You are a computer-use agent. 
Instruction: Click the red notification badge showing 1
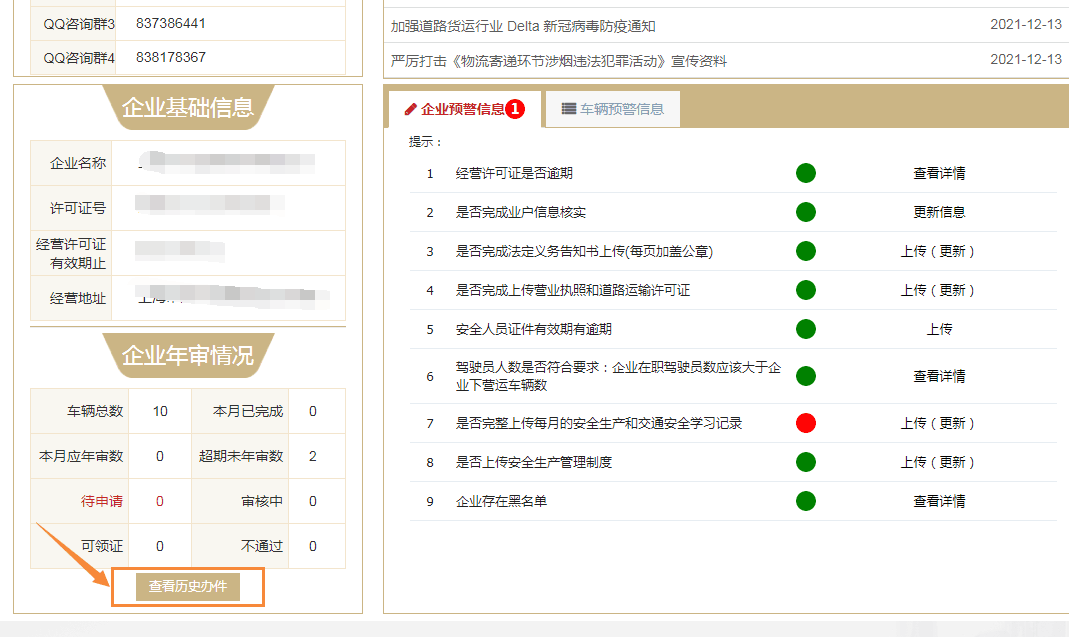515,109
